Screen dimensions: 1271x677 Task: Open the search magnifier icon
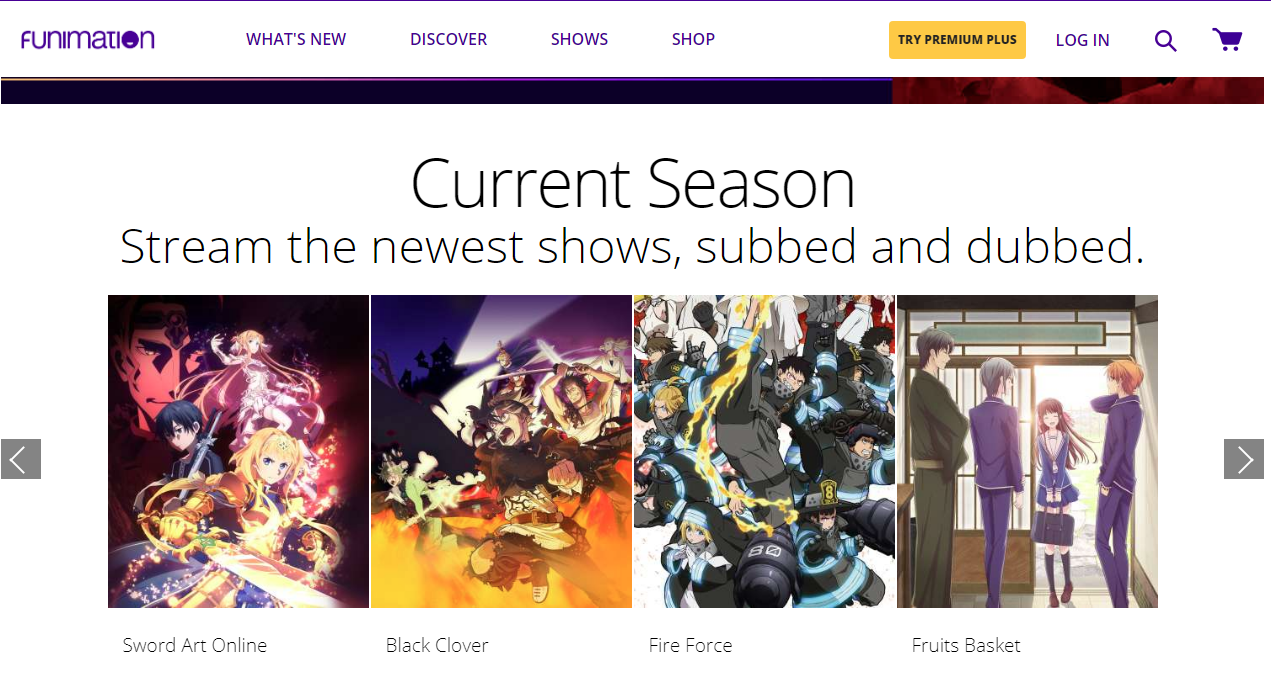coord(1165,40)
